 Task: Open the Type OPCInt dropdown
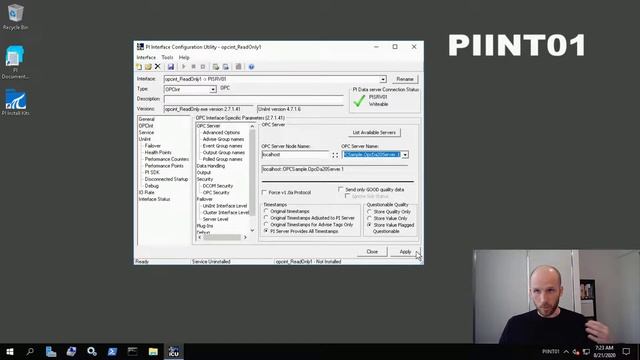click(213, 89)
